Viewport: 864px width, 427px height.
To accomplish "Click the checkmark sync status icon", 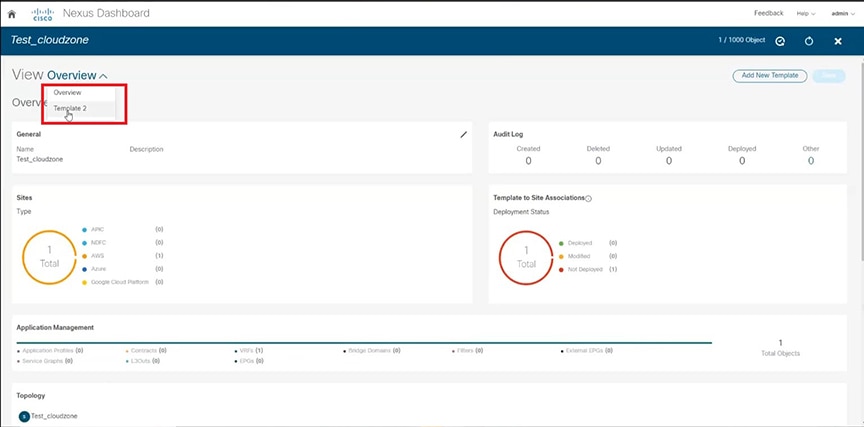I will pos(780,41).
